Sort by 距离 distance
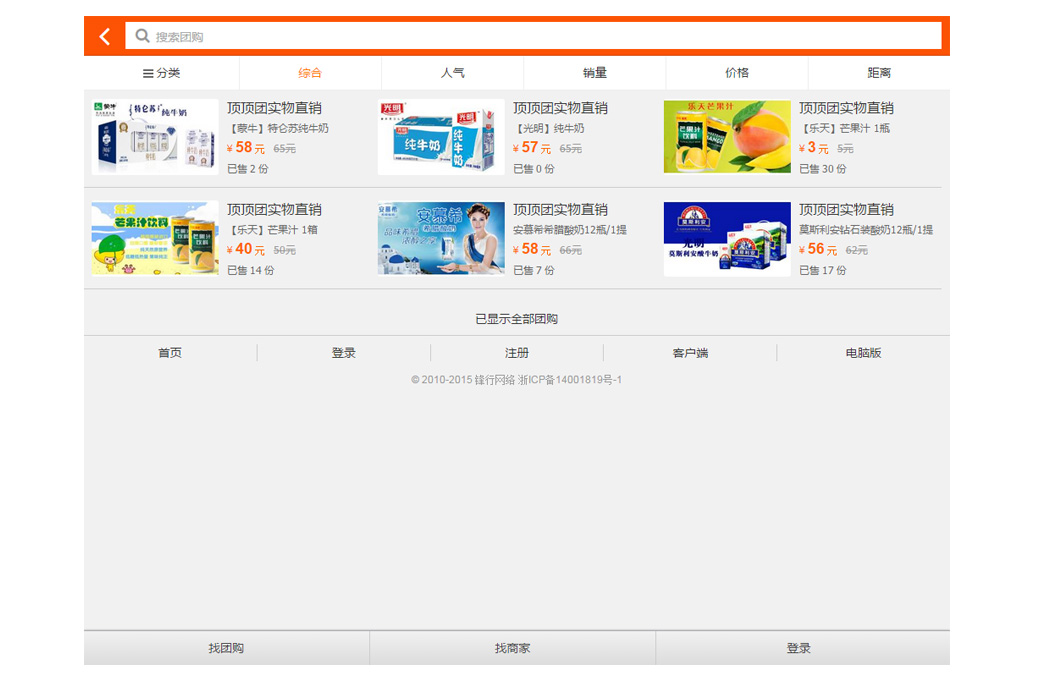Viewport: 1039px width, 690px height. tap(879, 73)
